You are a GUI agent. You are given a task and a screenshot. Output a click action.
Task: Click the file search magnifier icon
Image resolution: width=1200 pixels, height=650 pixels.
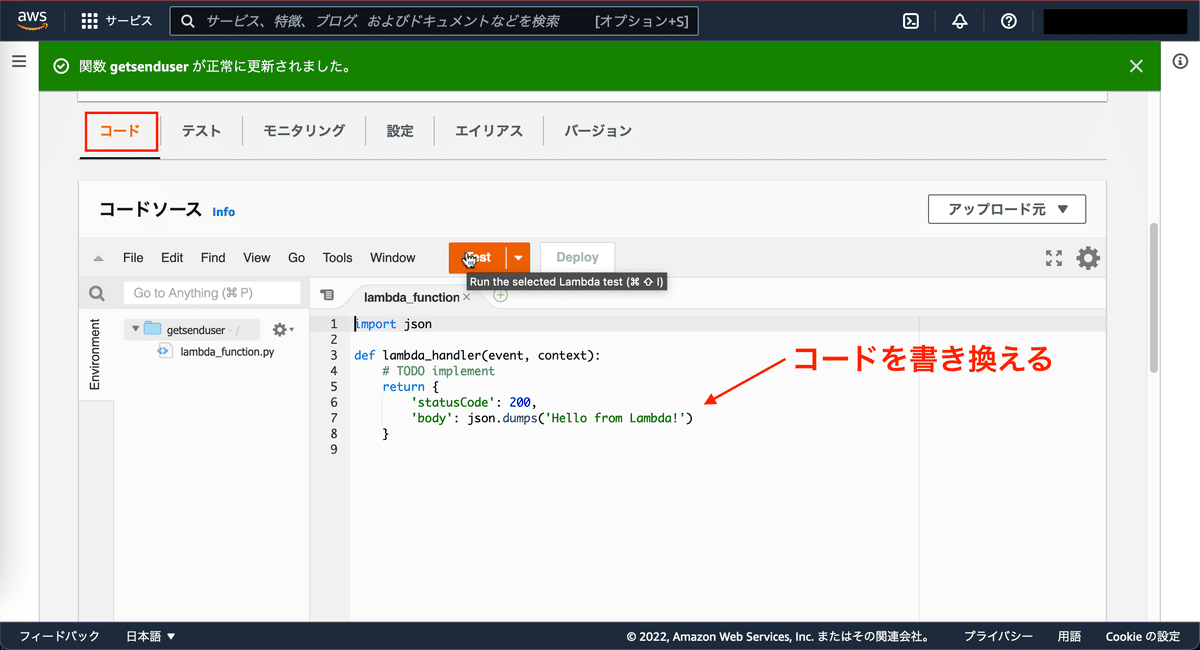coord(97,294)
